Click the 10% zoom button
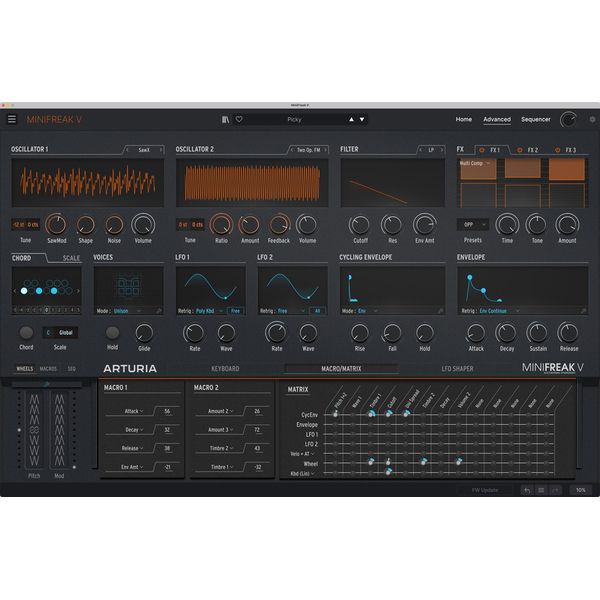 (581, 490)
